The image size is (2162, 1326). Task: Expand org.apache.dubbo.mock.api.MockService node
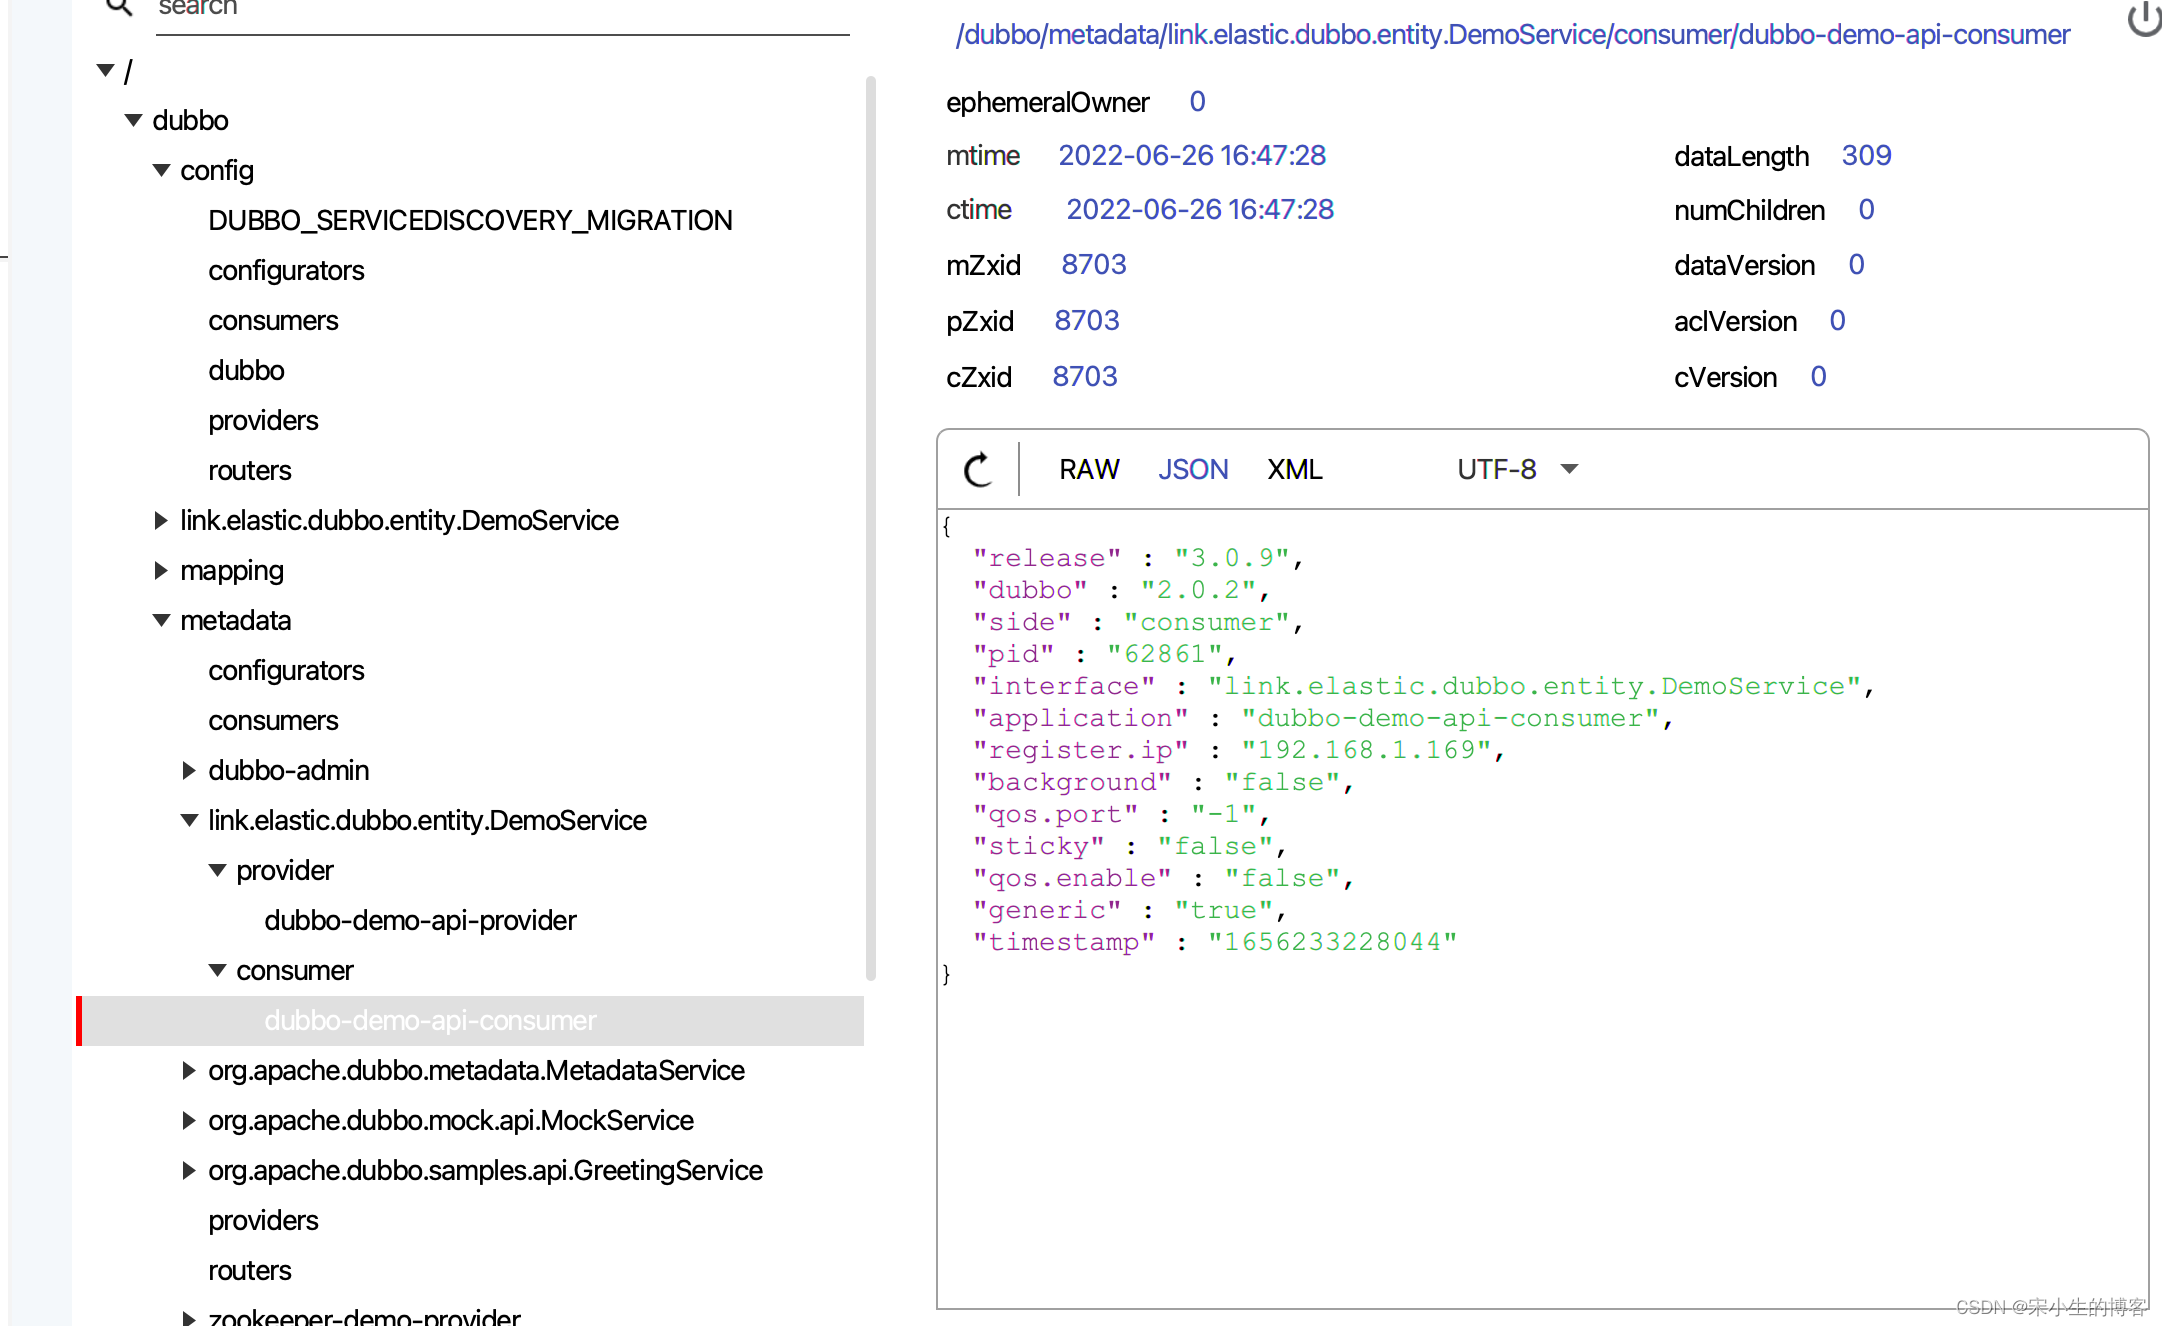189,1120
